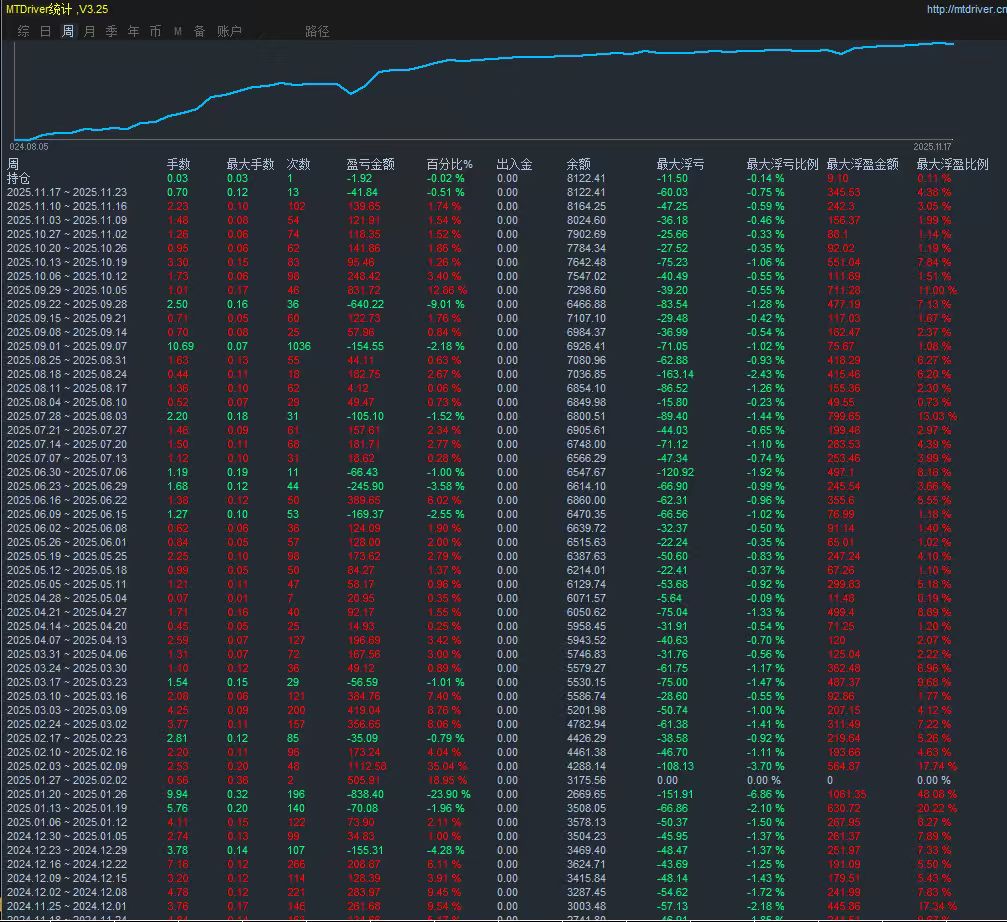The height and width of the screenshot is (922, 1007).
Task: Click the 余额 balance column header
Action: [x=578, y=164]
